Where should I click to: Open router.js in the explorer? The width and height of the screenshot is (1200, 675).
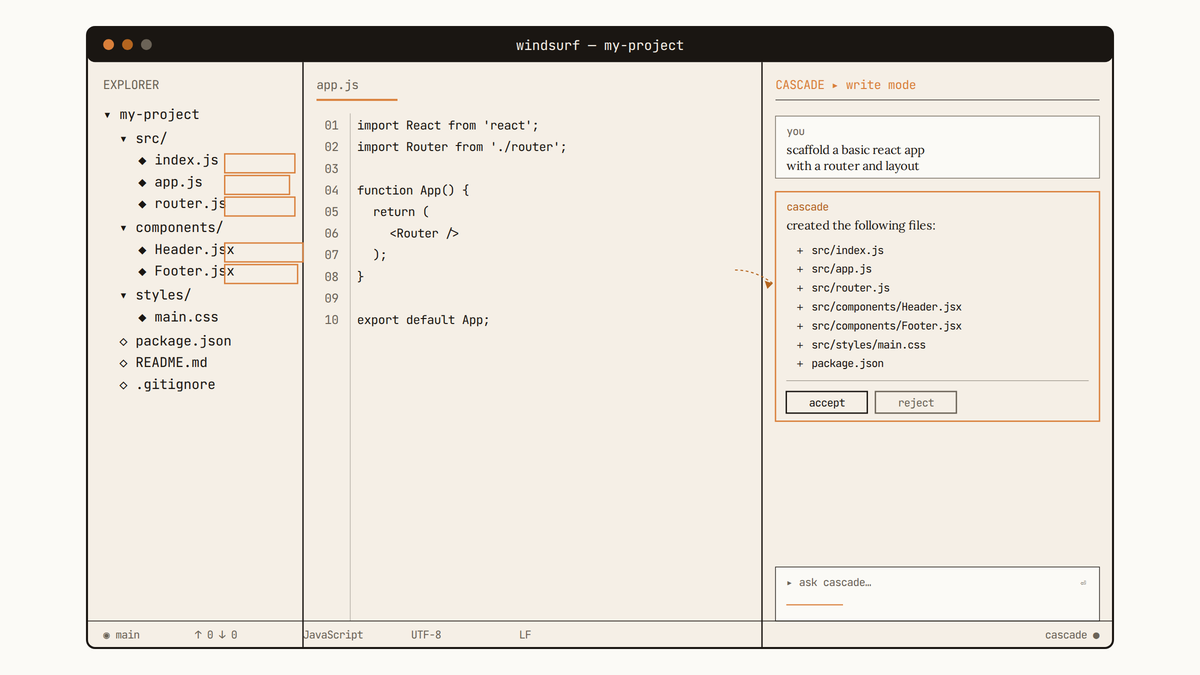190,204
